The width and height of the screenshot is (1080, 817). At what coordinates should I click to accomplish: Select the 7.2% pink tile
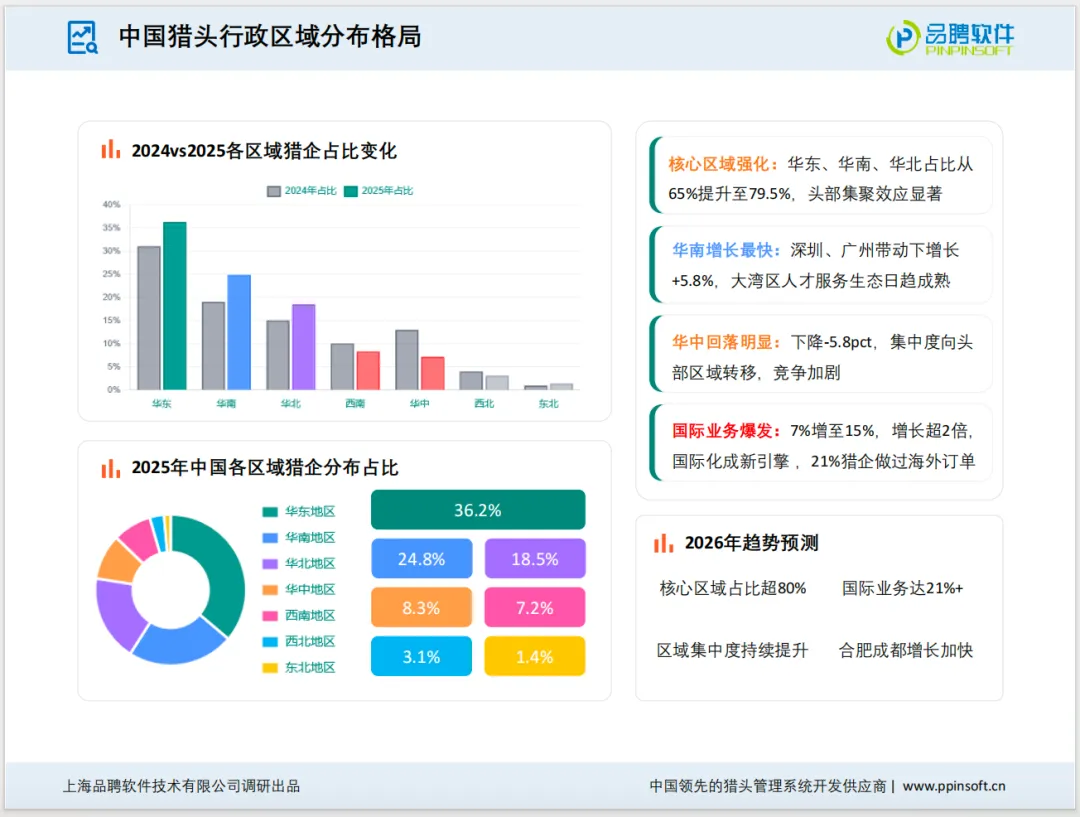tap(535, 608)
